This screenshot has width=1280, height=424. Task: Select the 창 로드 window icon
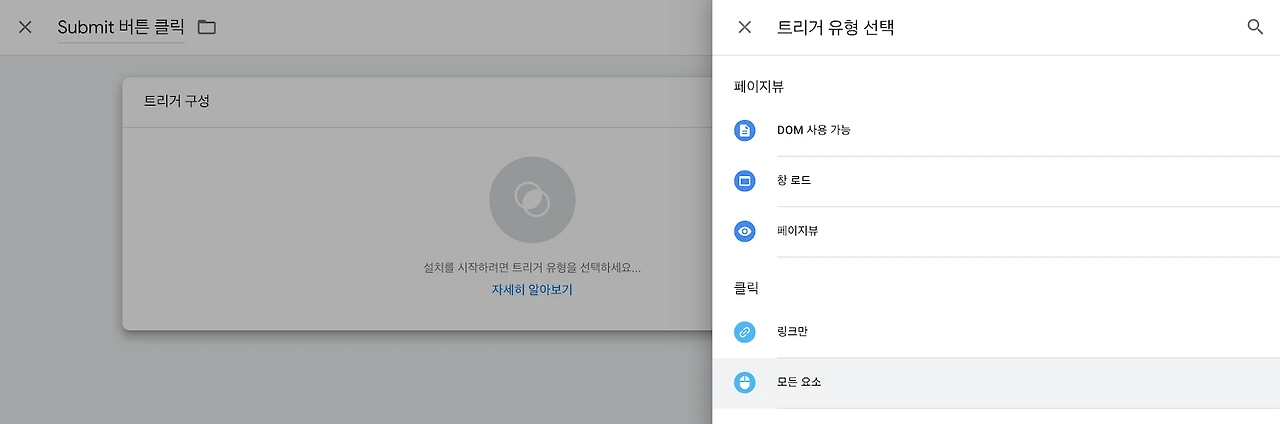[744, 181]
